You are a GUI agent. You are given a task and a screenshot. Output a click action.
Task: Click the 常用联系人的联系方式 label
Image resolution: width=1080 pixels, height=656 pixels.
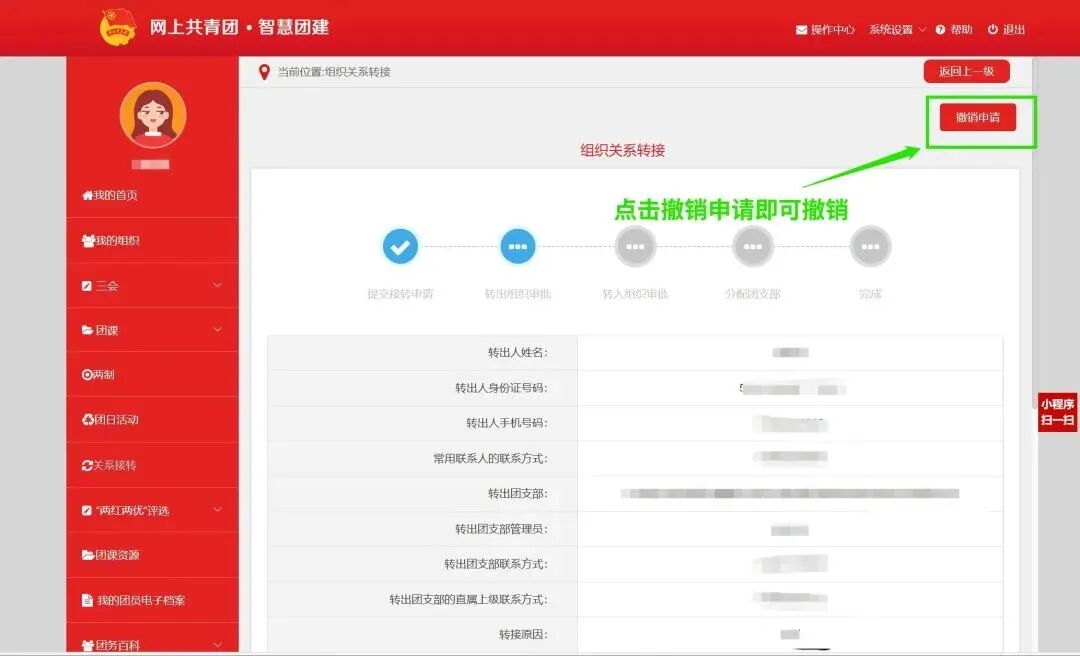[490, 458]
